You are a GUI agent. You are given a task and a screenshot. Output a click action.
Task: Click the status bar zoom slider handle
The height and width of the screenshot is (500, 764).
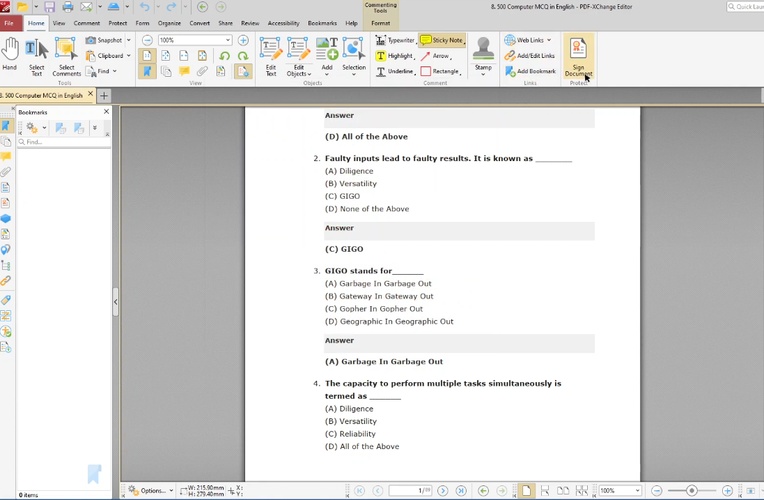tap(691, 491)
